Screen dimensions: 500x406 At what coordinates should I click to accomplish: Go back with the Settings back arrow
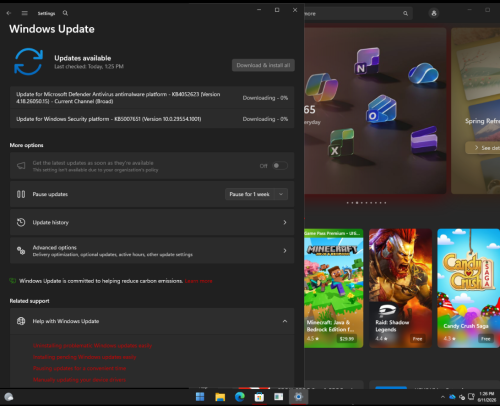[9, 13]
